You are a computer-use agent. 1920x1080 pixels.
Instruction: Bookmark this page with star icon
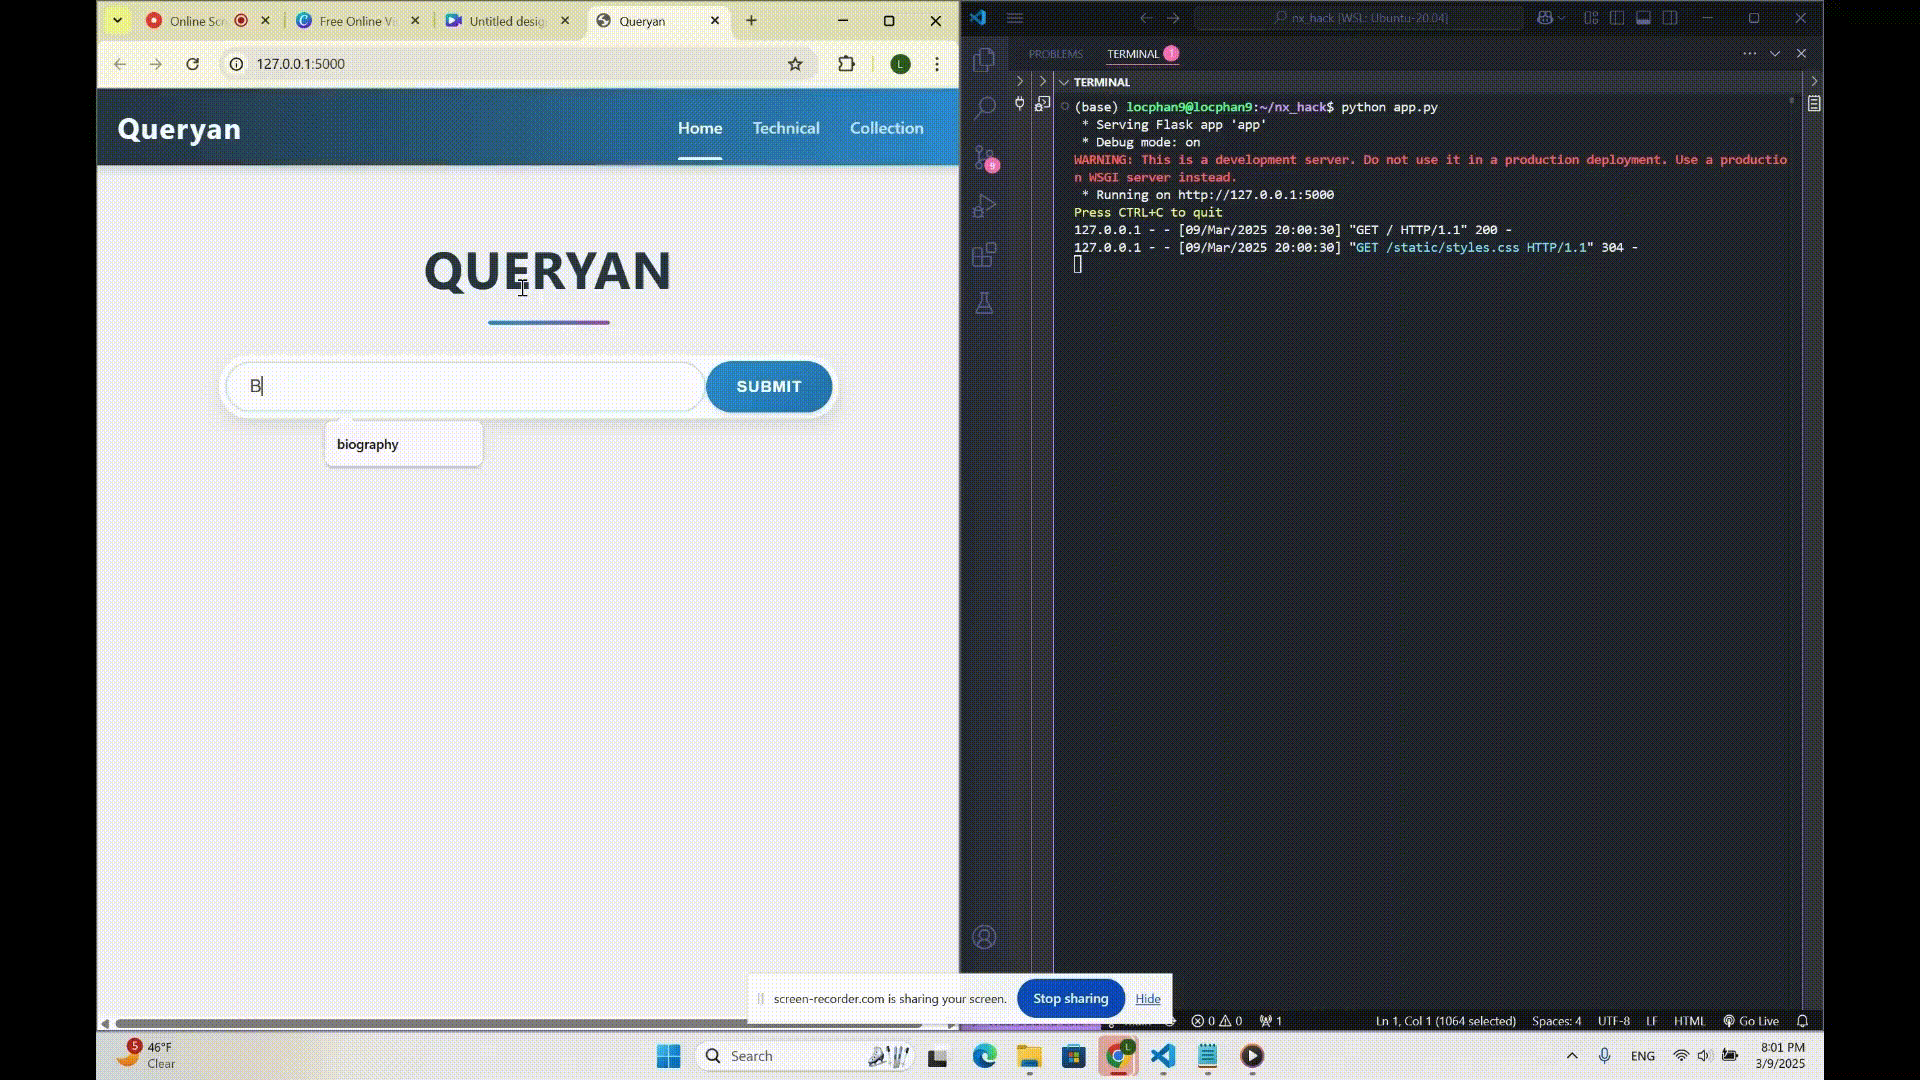(x=795, y=64)
